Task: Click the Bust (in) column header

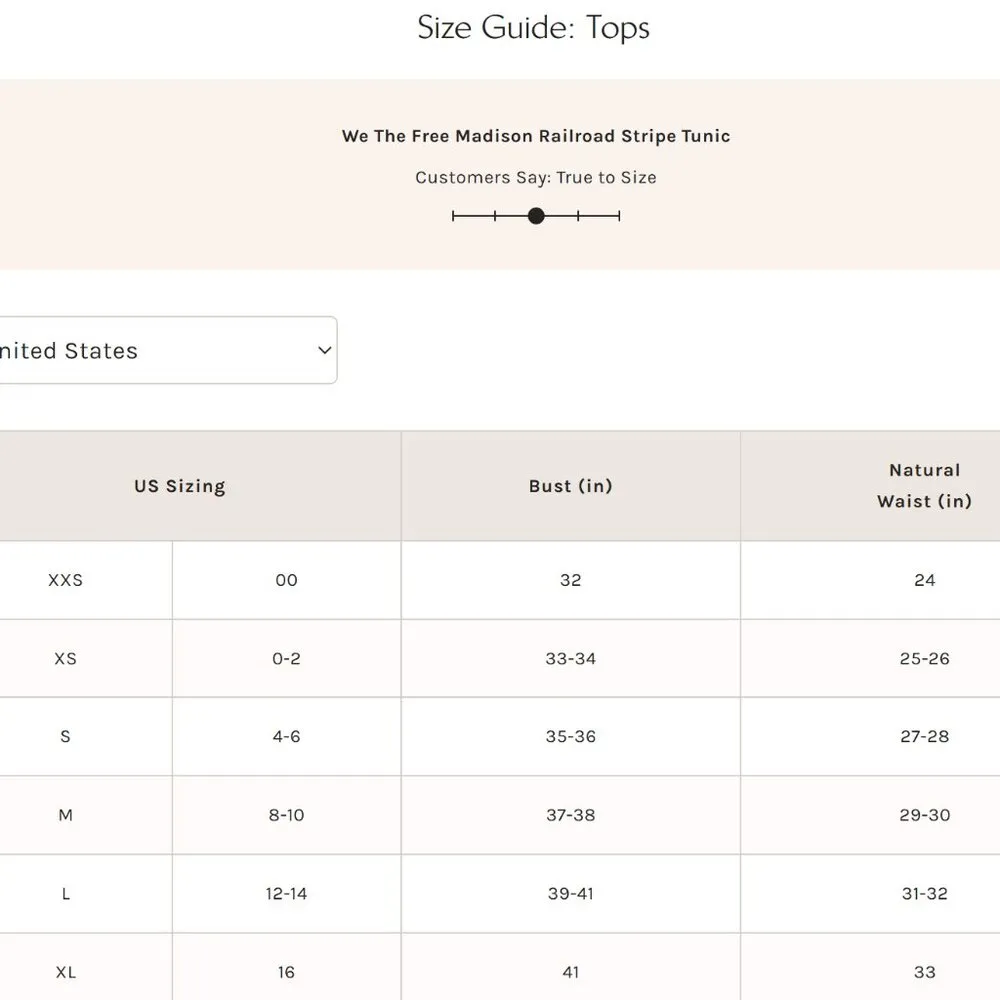Action: click(x=570, y=487)
